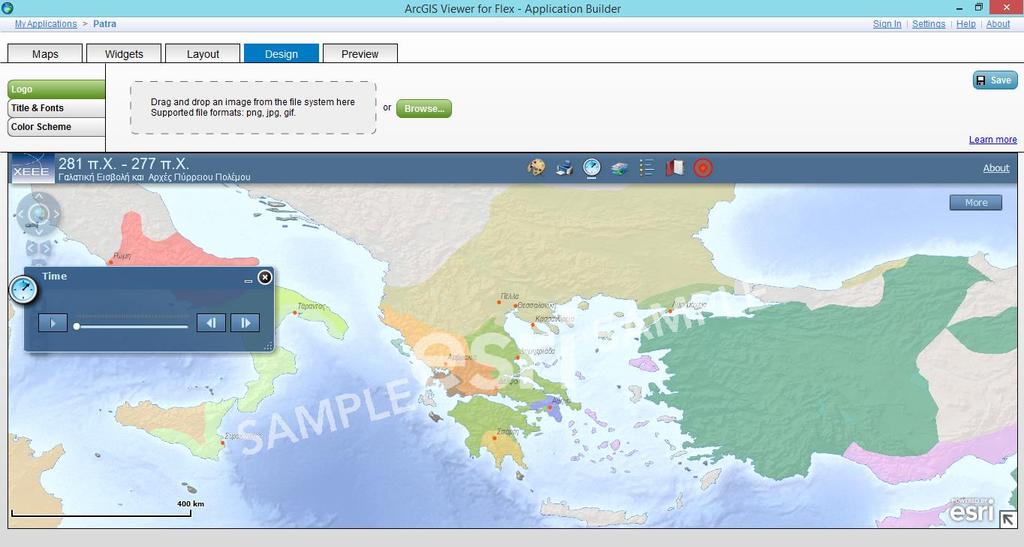Open the builder About link in top bar
Screen dimensions: 1024x547
coord(998,23)
